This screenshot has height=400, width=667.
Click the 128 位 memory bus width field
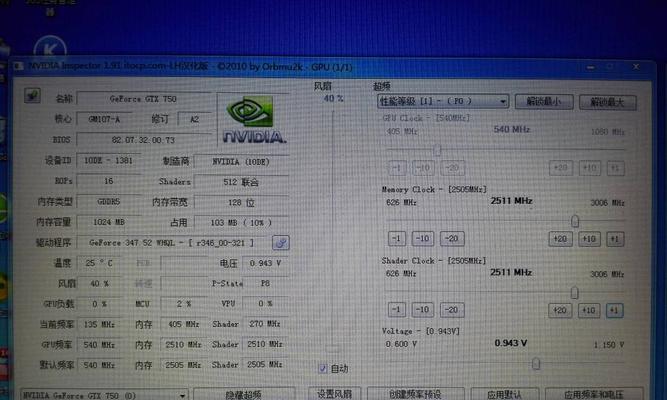pos(241,203)
